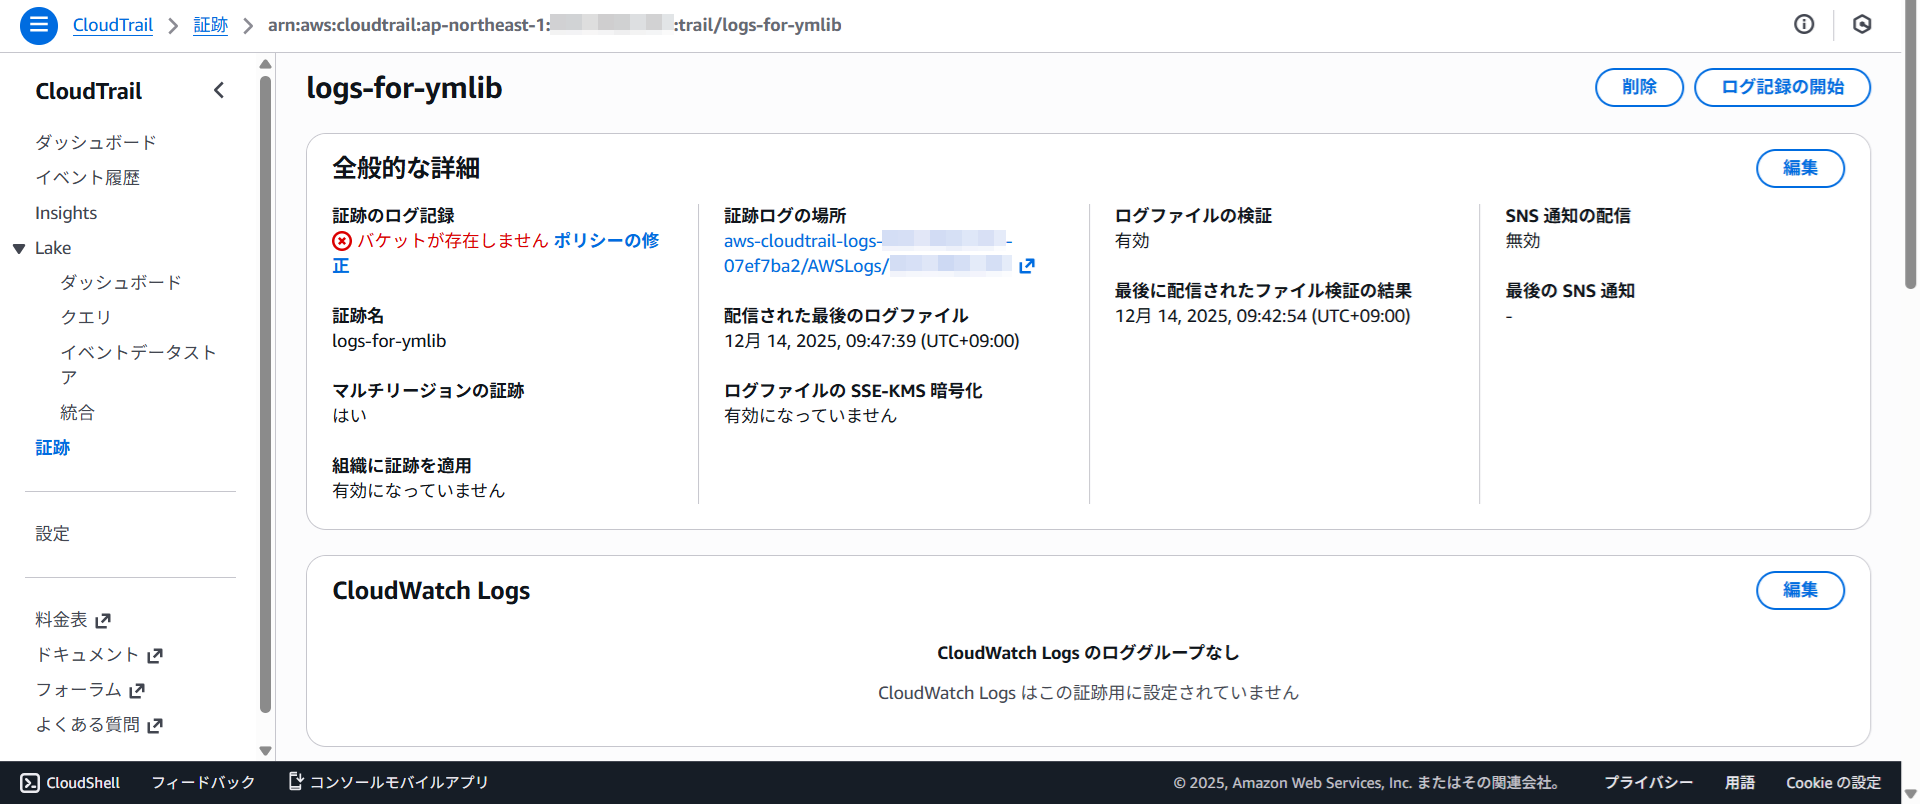Click the red error icon under 証跡のログ記録
This screenshot has width=1920, height=804.
pyautogui.click(x=342, y=241)
